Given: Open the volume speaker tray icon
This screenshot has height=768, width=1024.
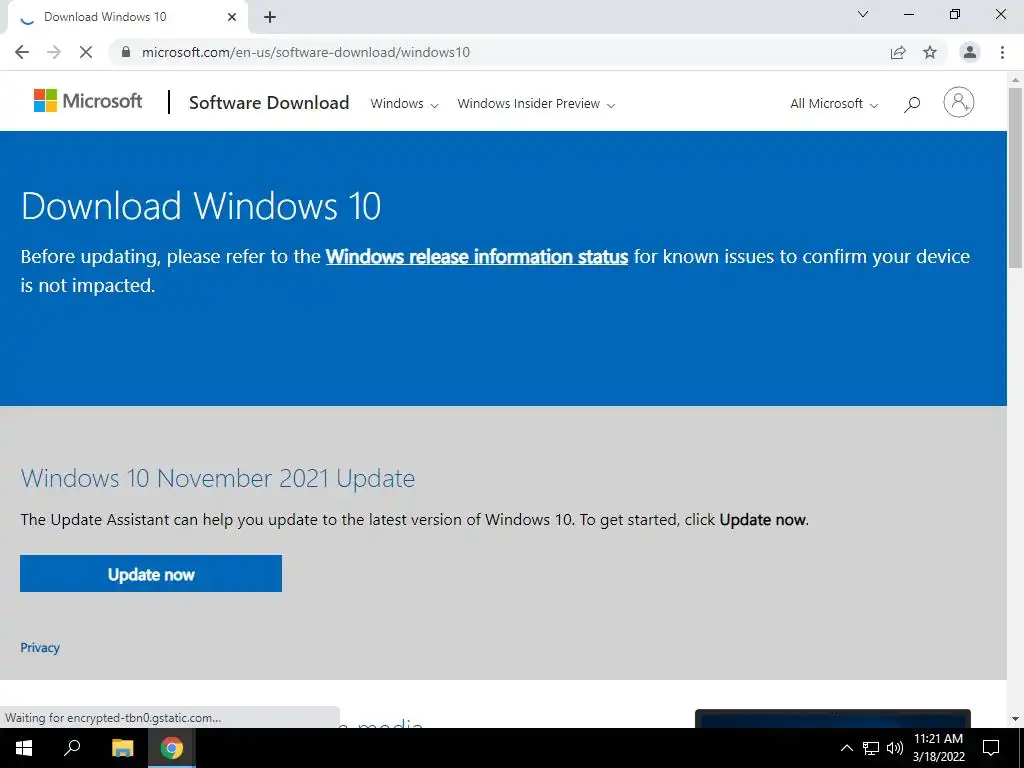Looking at the screenshot, I should 895,748.
